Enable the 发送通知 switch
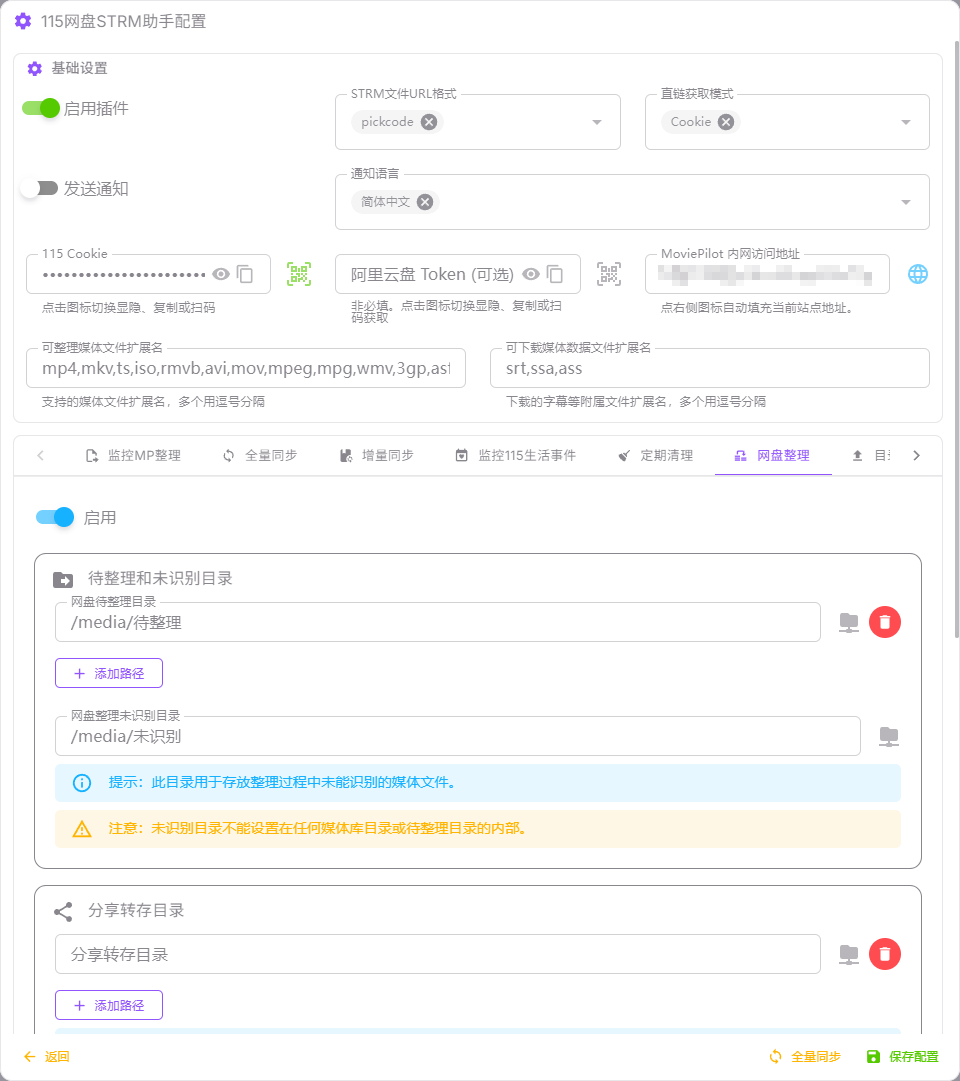This screenshot has width=960, height=1081. click(x=41, y=188)
